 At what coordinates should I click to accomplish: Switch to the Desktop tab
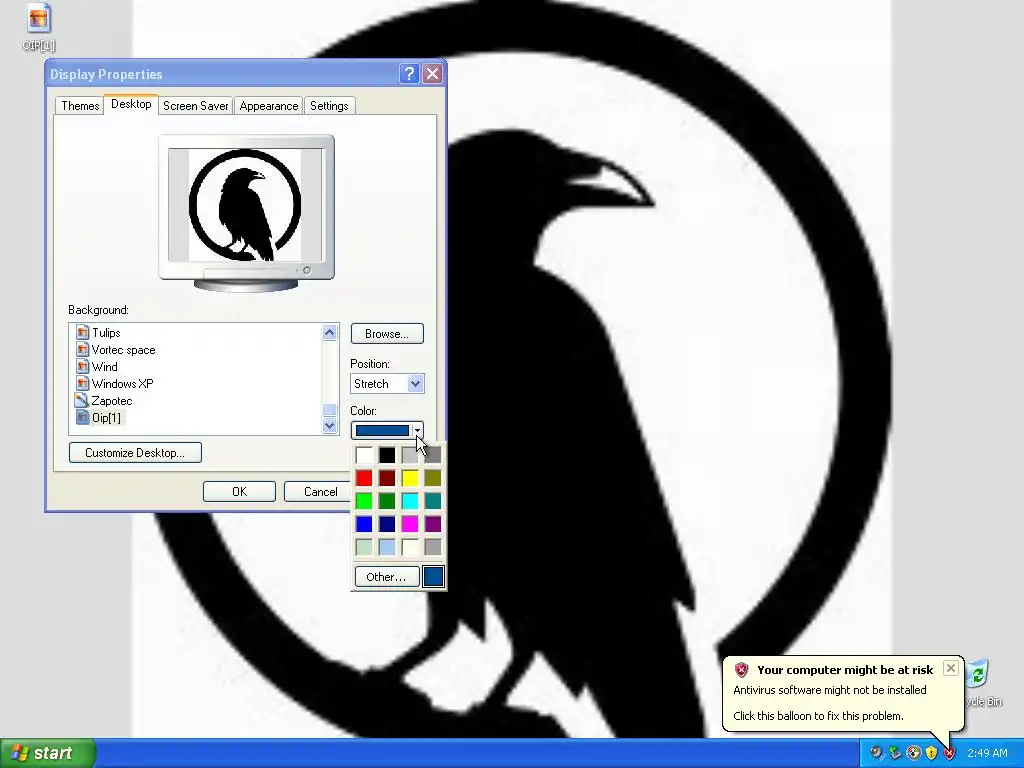pos(131,104)
